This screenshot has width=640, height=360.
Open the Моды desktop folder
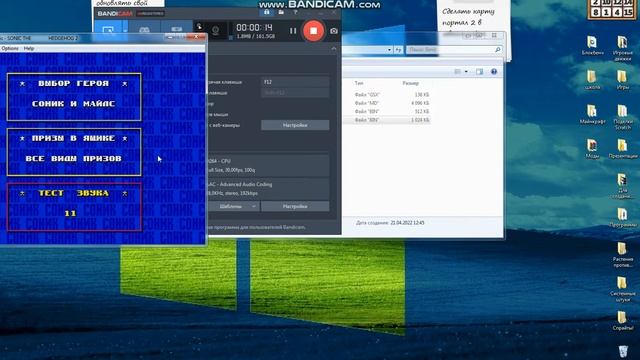592,149
